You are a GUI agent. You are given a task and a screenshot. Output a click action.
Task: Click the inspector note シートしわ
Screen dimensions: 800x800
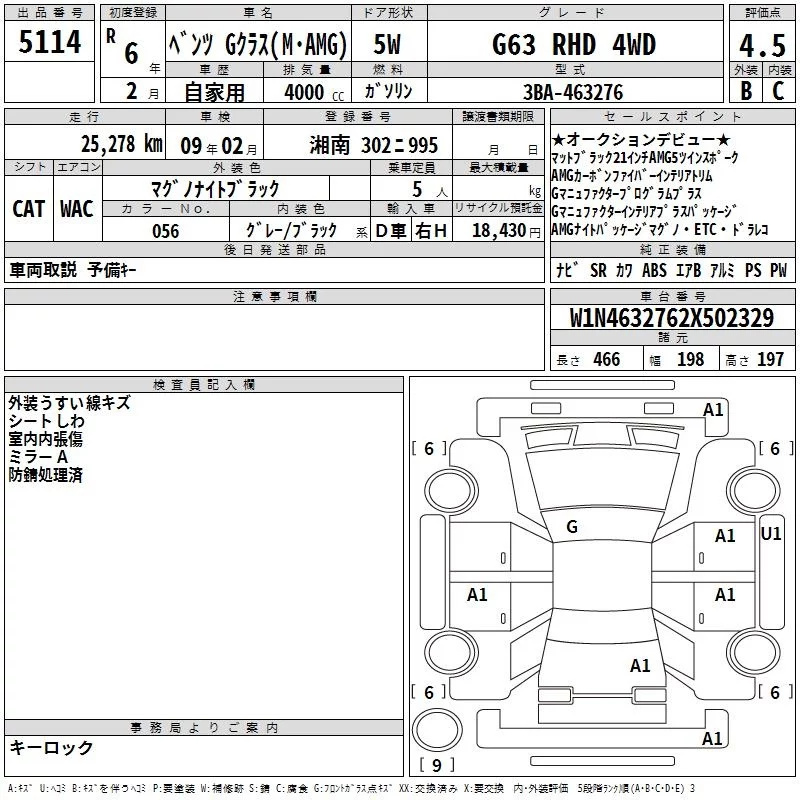46,421
